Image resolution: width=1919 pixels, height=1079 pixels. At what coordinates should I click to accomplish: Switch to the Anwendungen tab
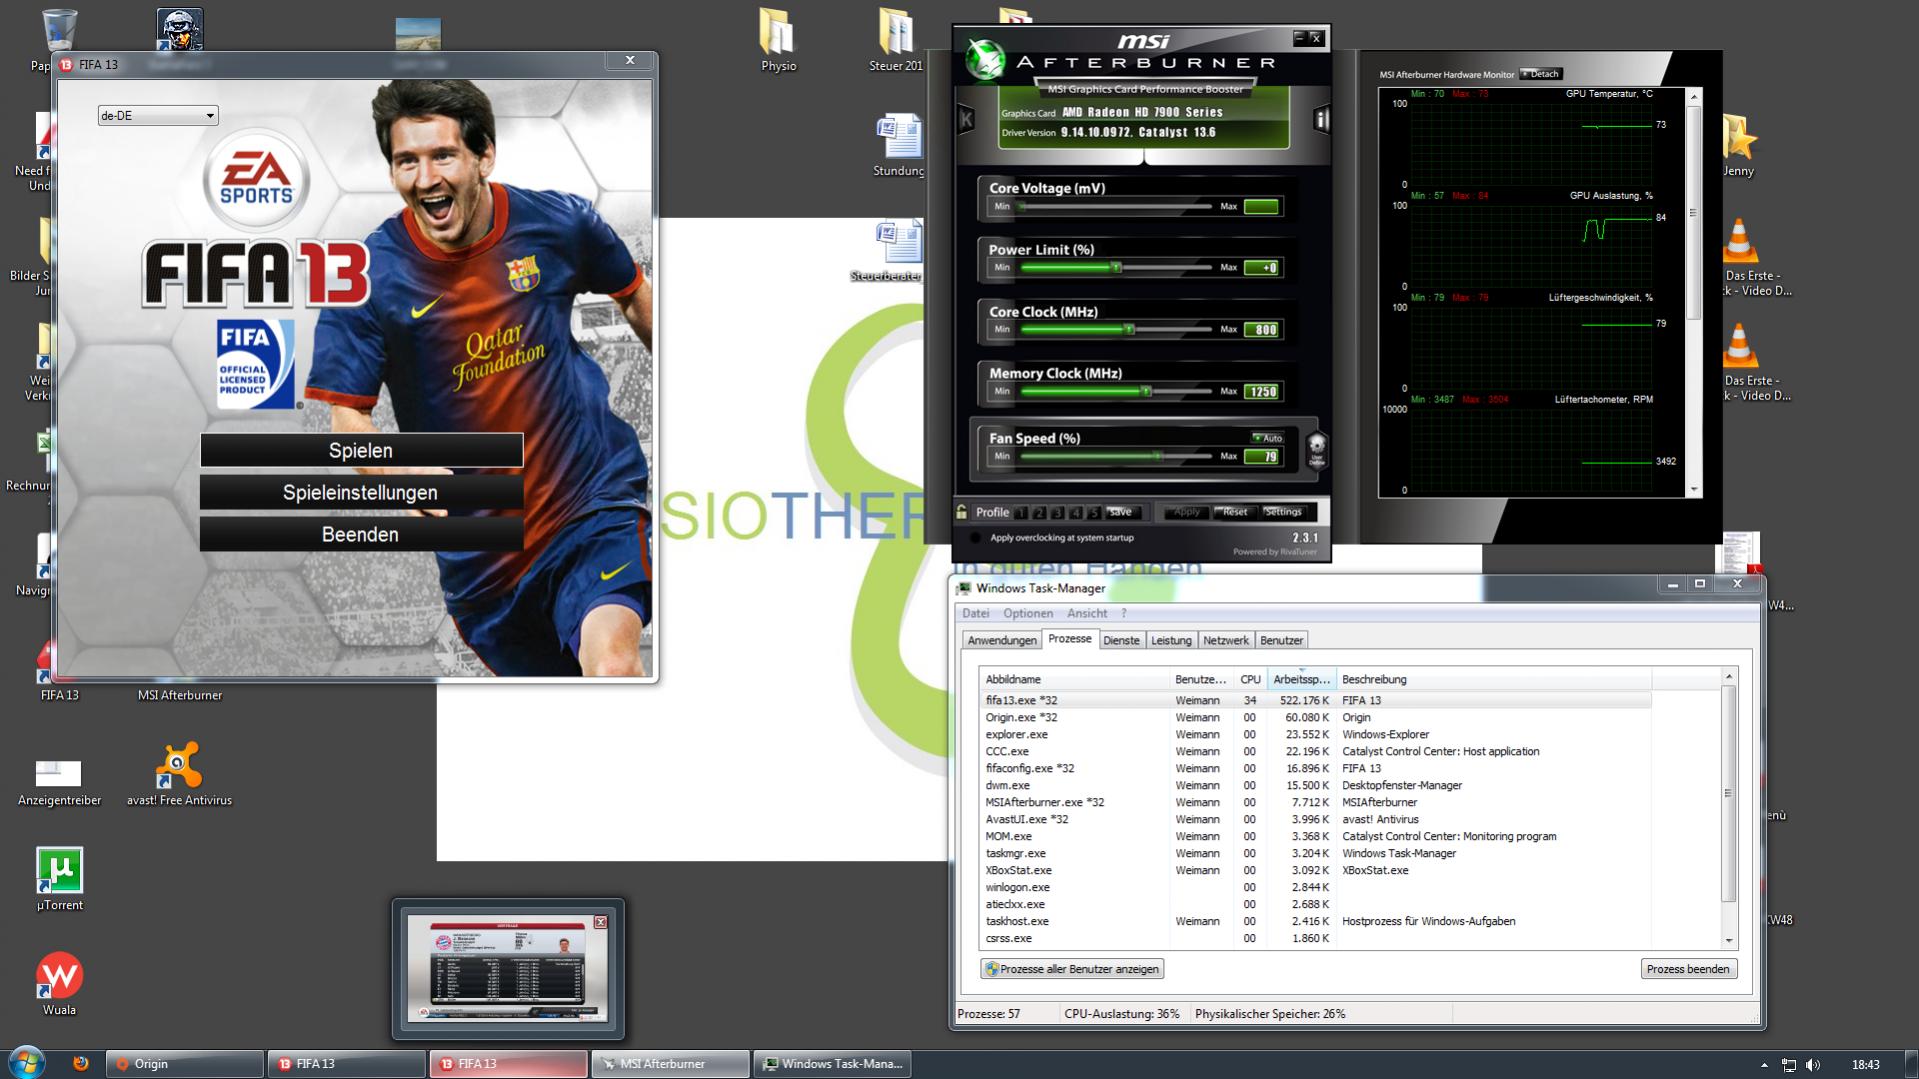click(1002, 641)
